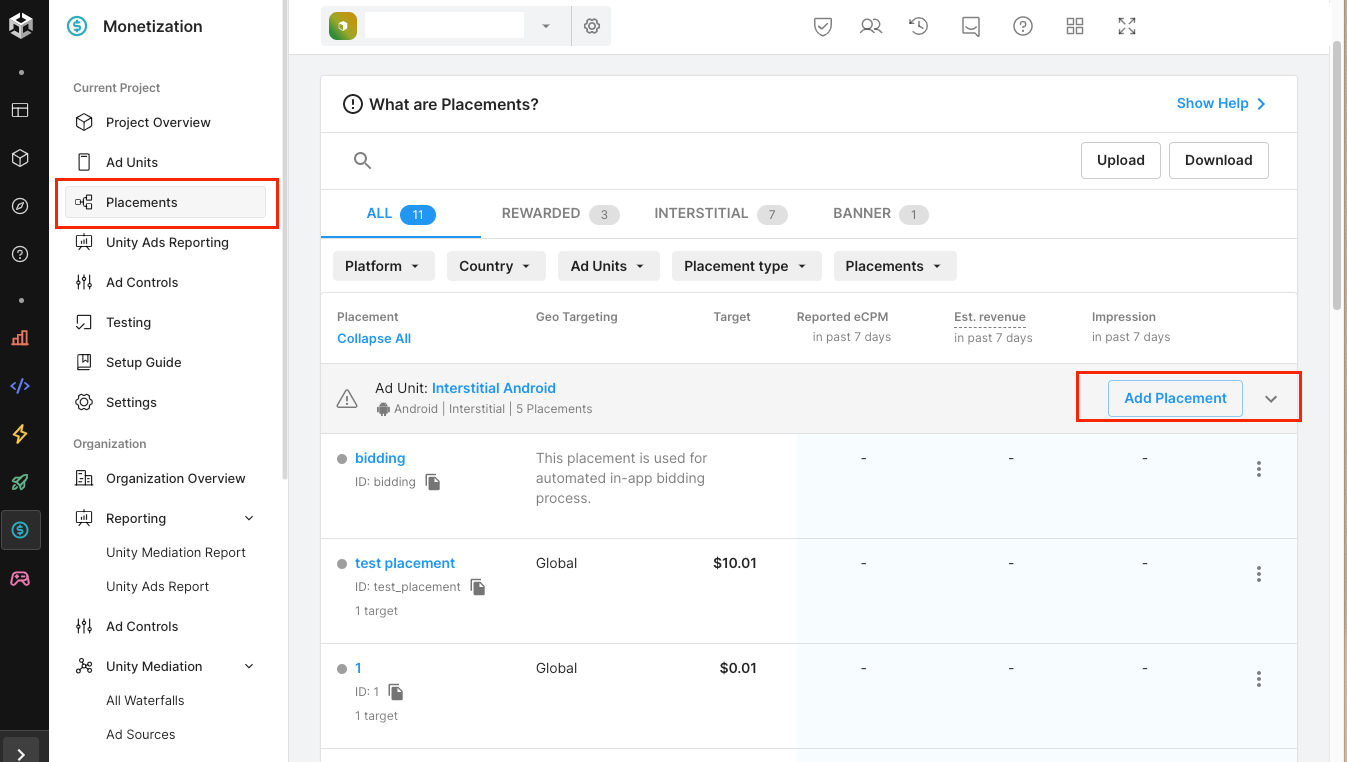Screen dimensions: 1347x762
Task: Click the Collapse All link
Action: [x=374, y=338]
